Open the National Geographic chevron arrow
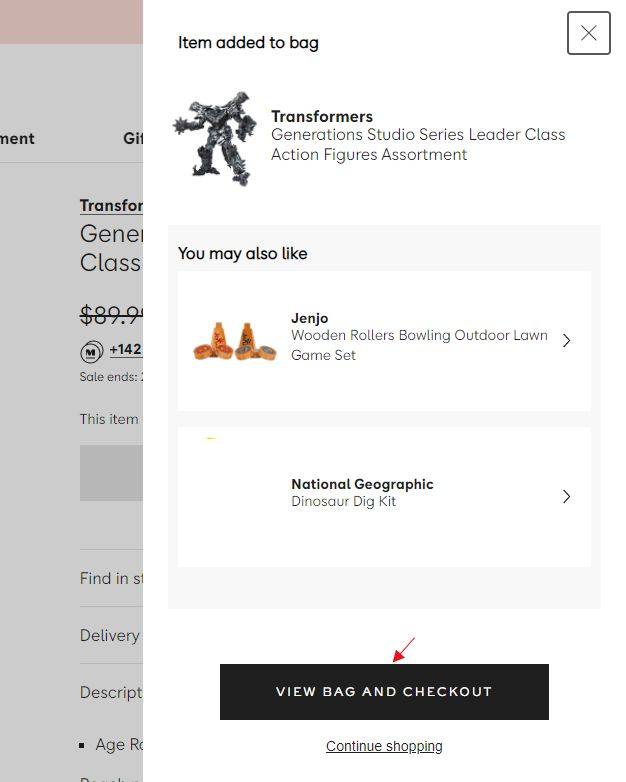This screenshot has width=626, height=782. coord(566,496)
